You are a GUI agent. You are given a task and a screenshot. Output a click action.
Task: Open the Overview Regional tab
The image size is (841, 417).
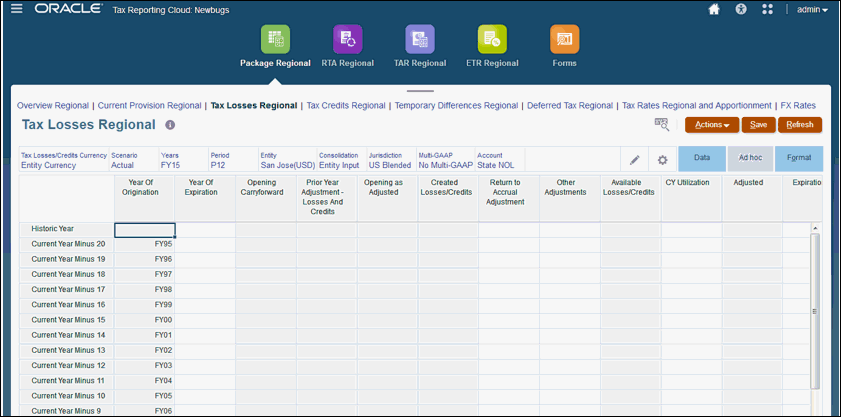(x=53, y=106)
